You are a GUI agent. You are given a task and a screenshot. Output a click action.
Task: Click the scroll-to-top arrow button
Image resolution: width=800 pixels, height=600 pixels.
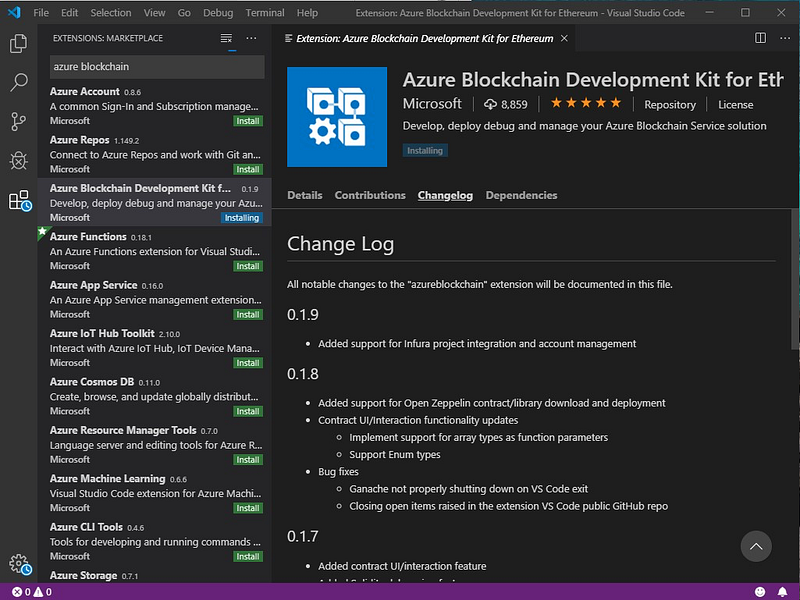tap(757, 546)
